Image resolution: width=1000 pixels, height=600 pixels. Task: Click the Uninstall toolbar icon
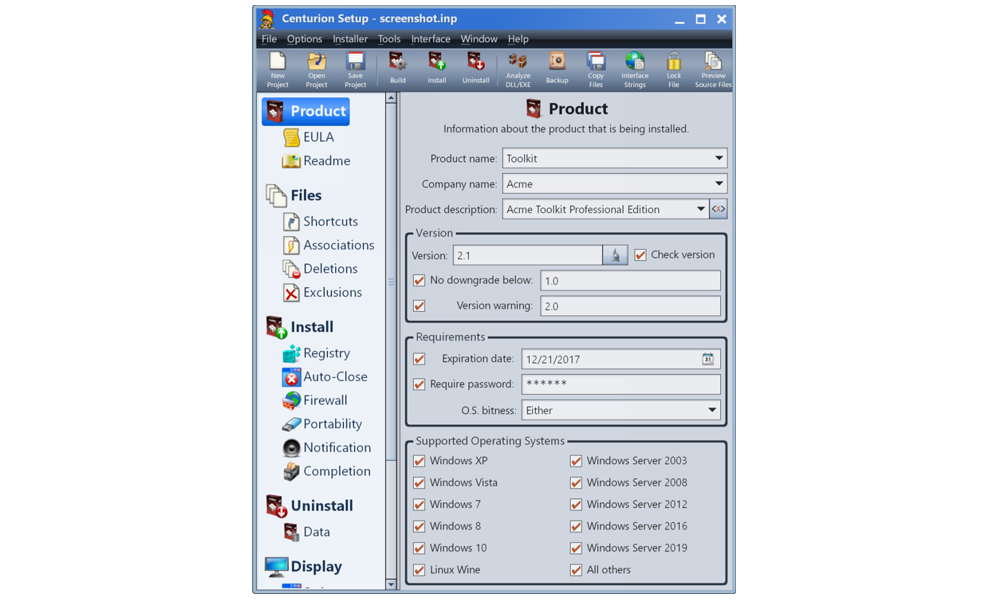[x=476, y=68]
